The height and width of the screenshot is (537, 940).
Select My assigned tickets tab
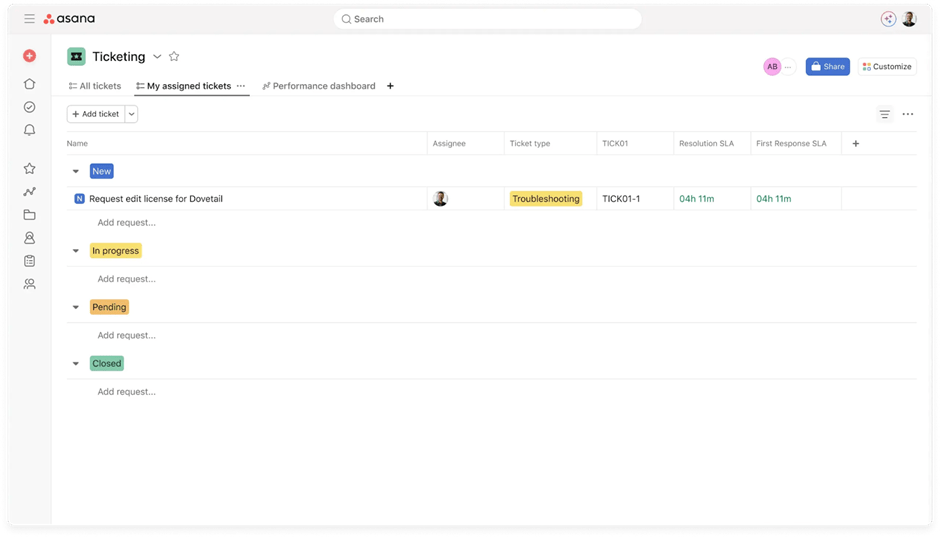(x=183, y=86)
